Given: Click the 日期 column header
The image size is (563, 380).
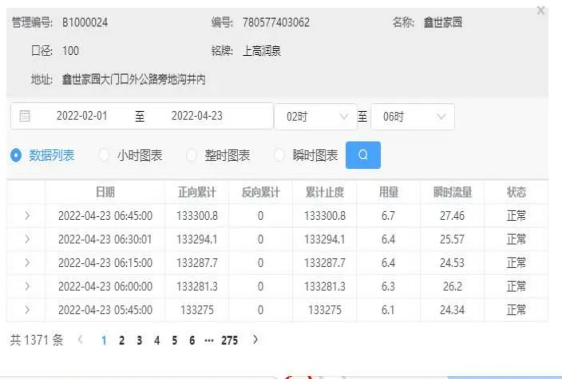Looking at the screenshot, I should click(105, 192).
